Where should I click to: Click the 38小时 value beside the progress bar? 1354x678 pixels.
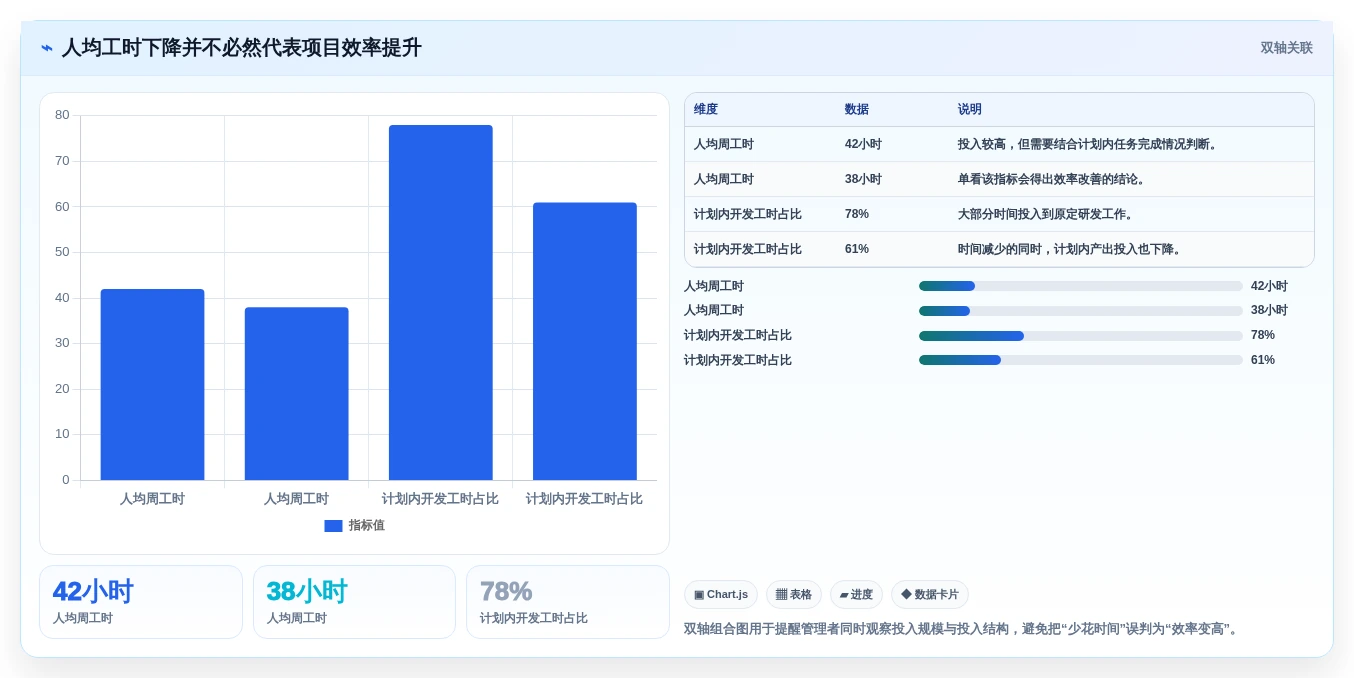[x=1269, y=311]
